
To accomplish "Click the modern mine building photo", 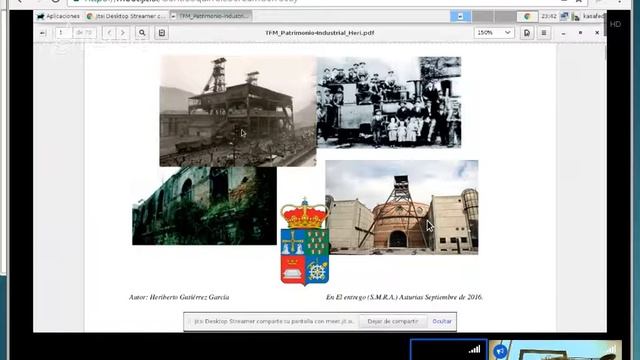I will (402, 207).
